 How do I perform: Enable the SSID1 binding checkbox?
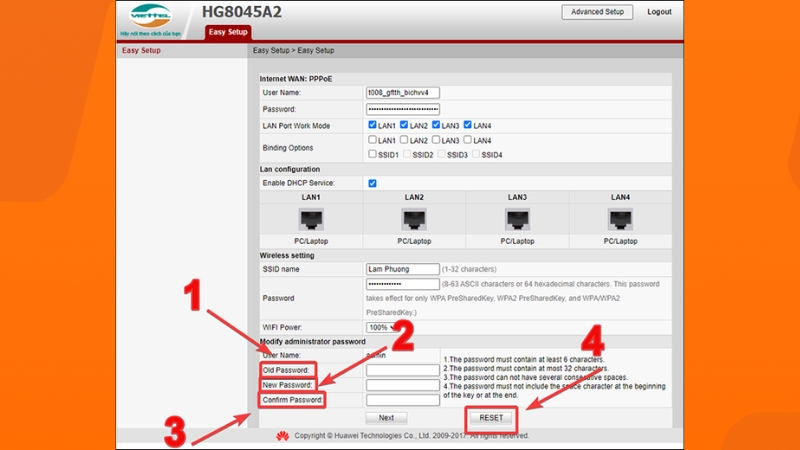[x=373, y=155]
